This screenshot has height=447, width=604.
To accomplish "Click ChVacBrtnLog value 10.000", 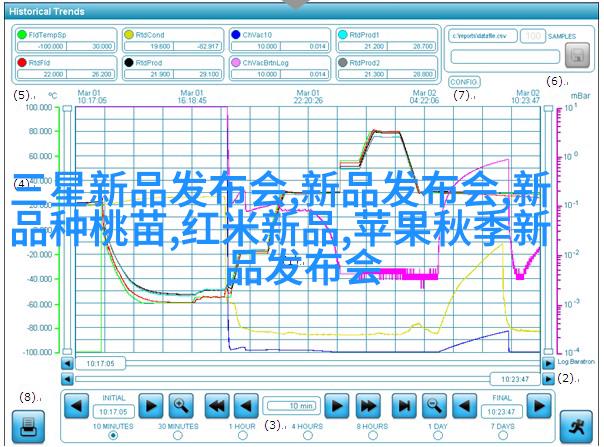I will [x=256, y=74].
